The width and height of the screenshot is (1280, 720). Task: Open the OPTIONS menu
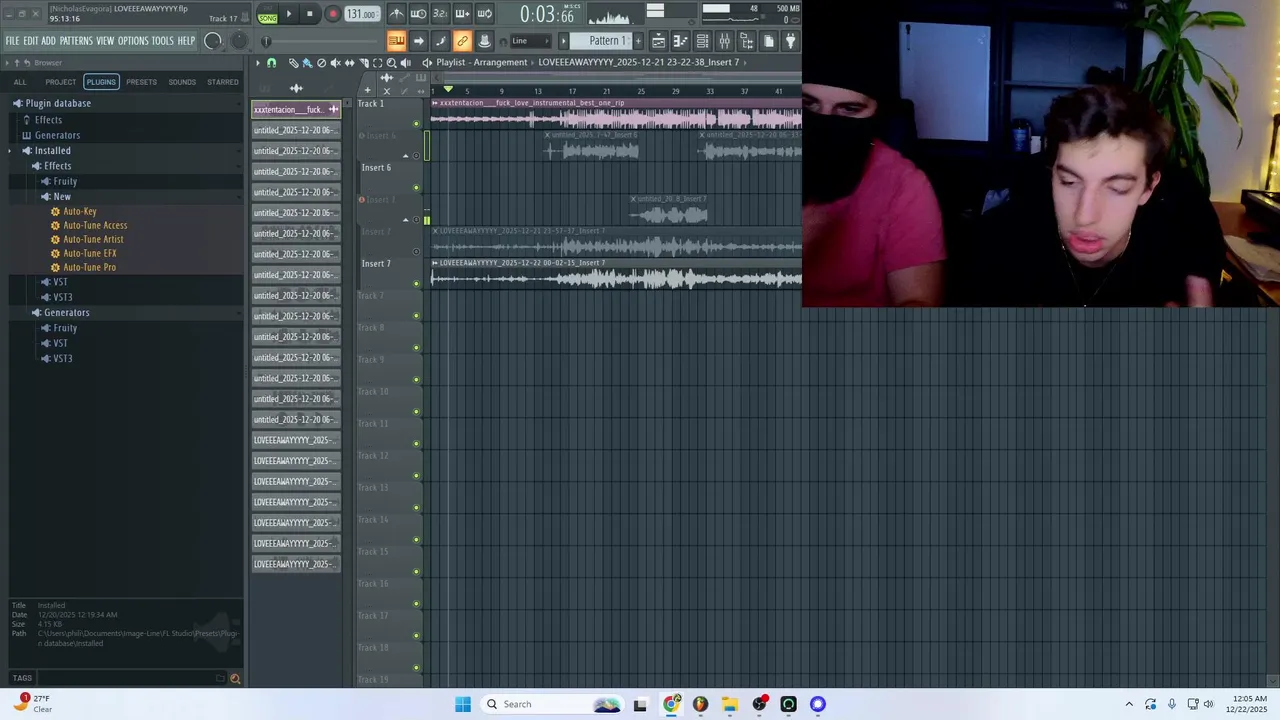133,41
